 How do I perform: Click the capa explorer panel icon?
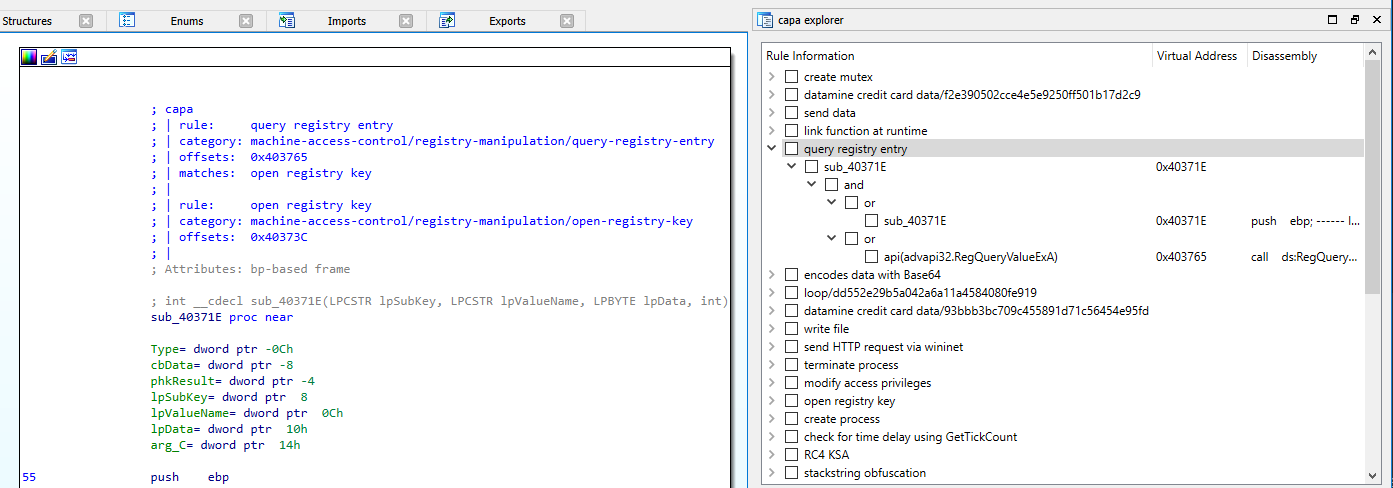click(x=765, y=20)
